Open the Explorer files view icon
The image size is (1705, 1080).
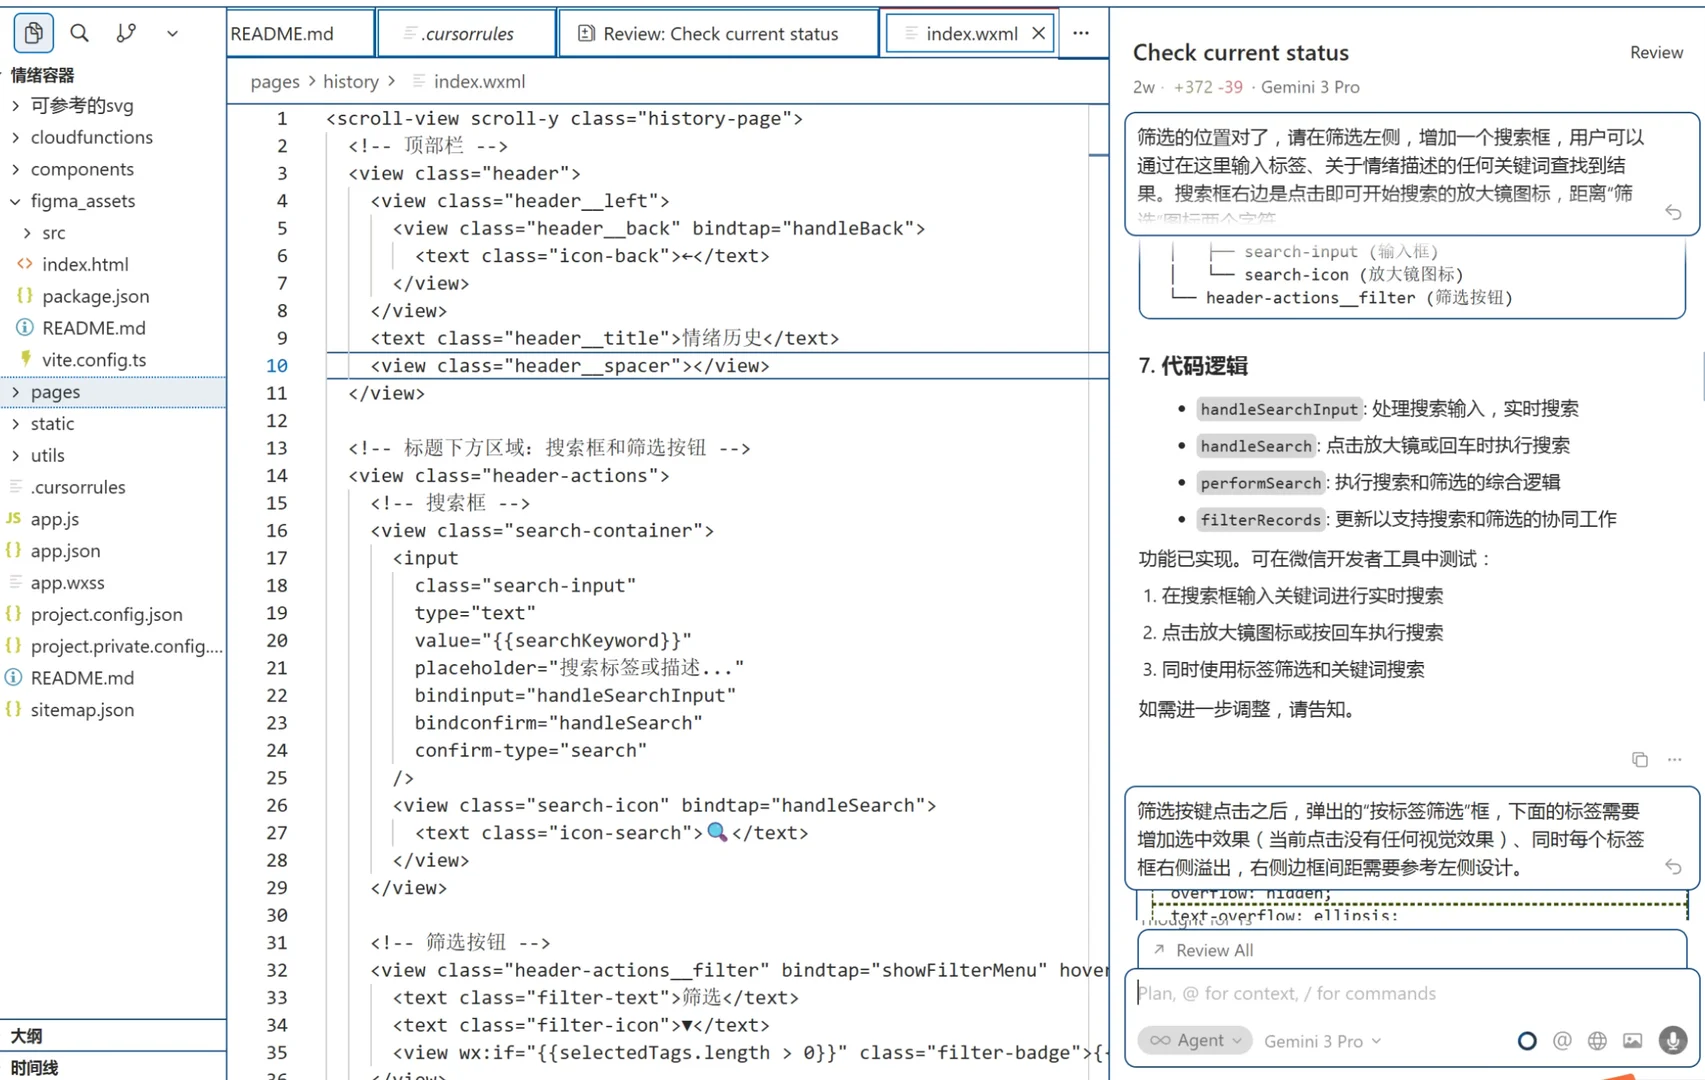coord(33,33)
